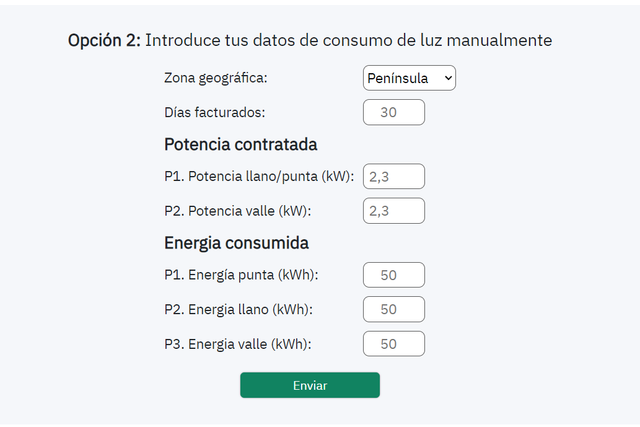Click into the P2 Potencia valle field

393,211
